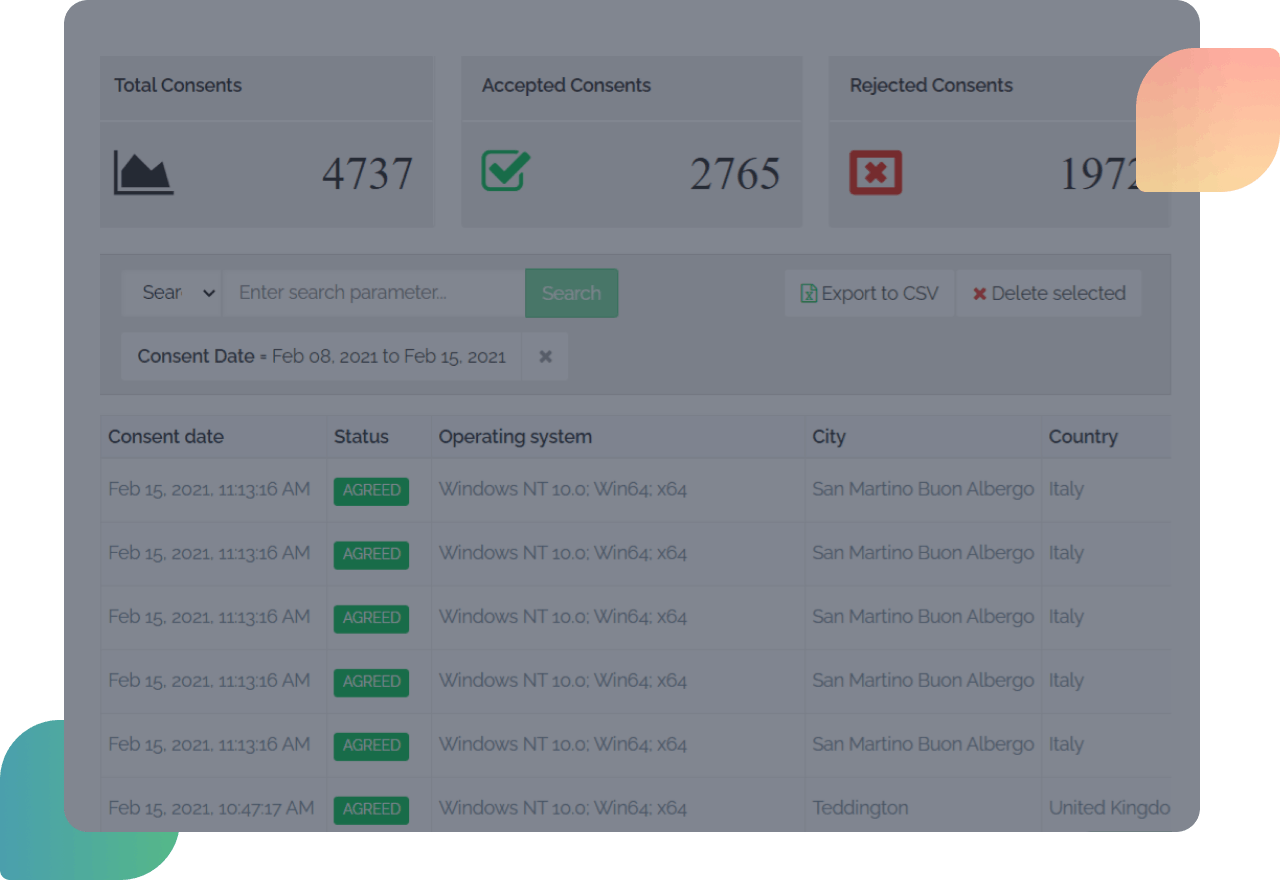Click the AGREED badge in Teddington row
1280x880 pixels.
(x=371, y=809)
